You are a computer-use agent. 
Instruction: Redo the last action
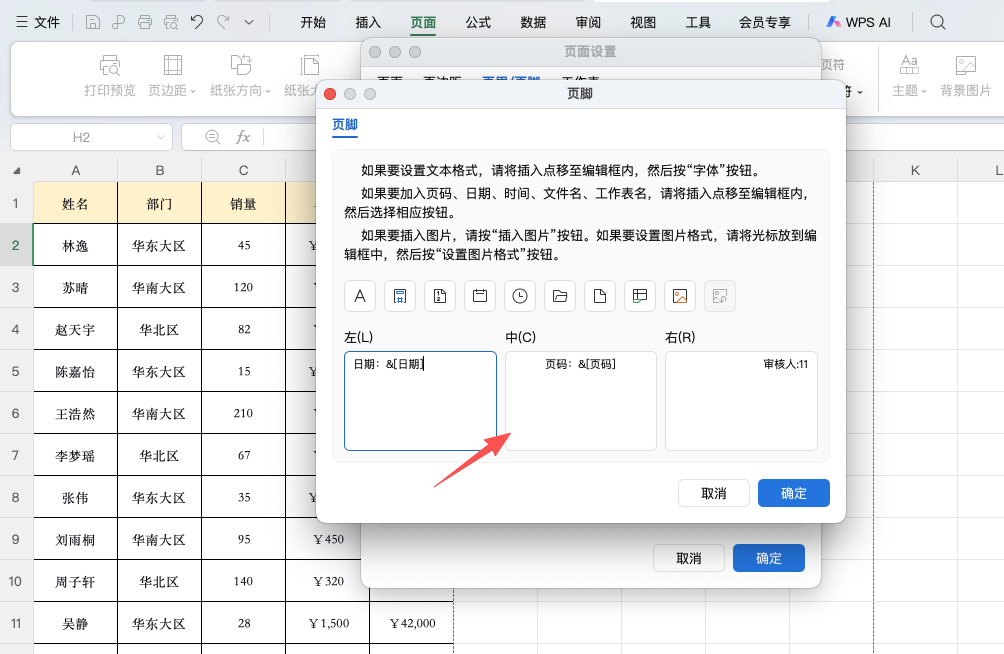pos(223,22)
